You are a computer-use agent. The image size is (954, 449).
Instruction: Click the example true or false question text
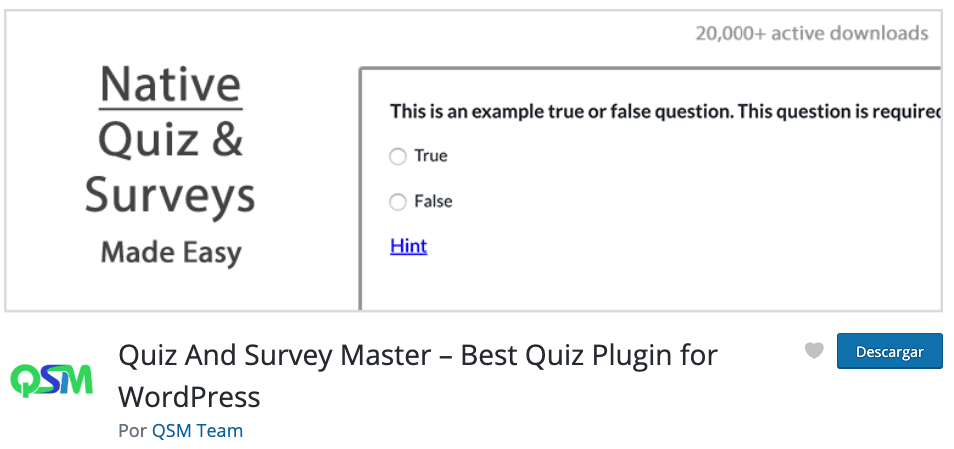665,112
